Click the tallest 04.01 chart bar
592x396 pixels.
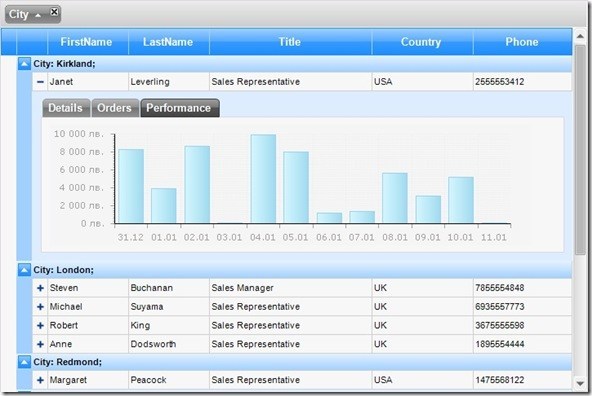click(x=263, y=179)
